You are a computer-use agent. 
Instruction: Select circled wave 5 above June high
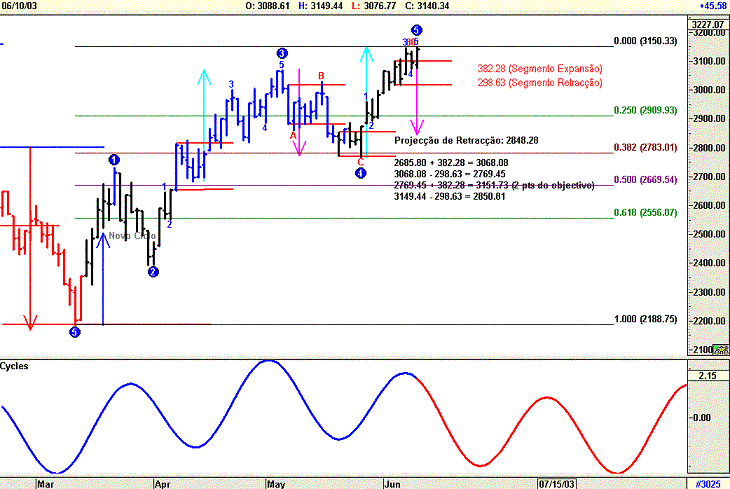(416, 30)
